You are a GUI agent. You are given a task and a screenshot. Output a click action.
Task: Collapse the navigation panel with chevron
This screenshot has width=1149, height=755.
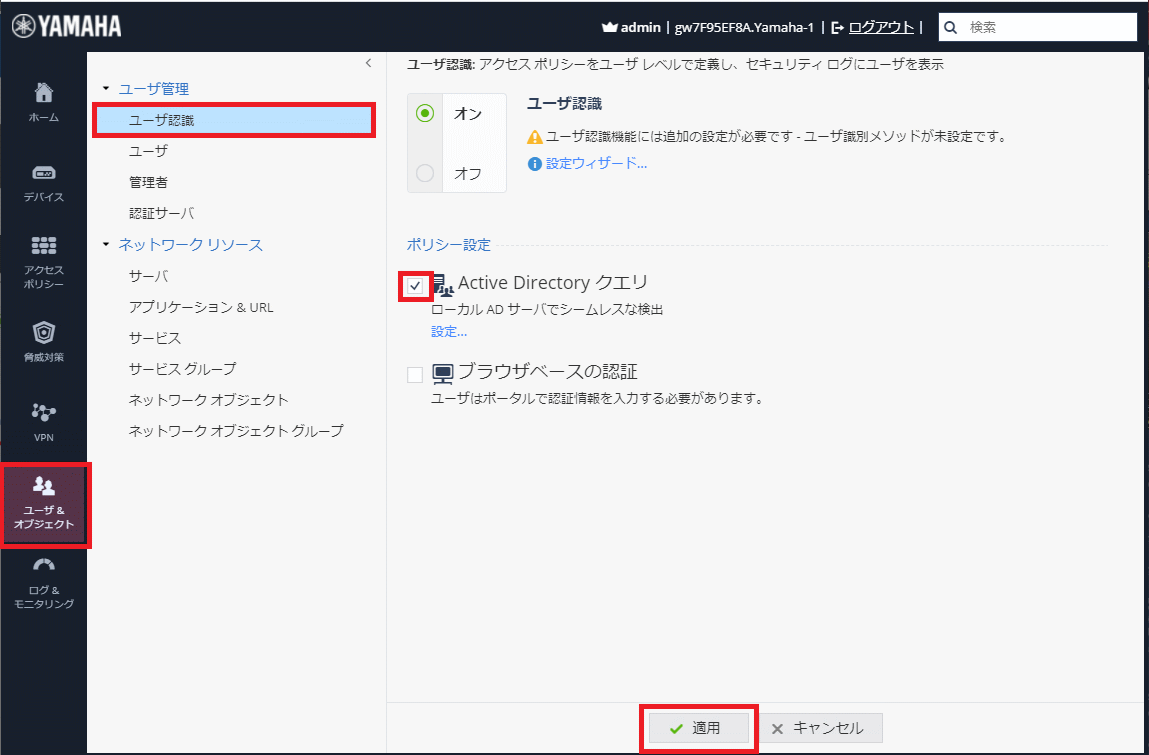coord(368,63)
